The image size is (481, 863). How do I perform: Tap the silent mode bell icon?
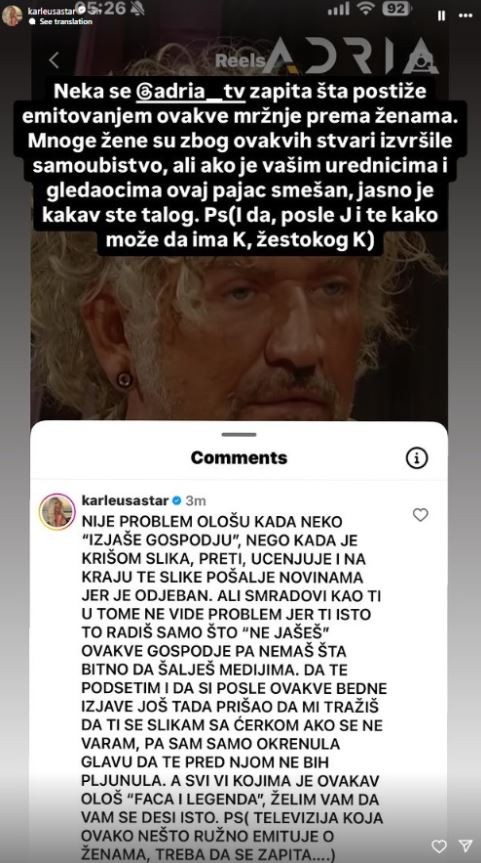point(138,8)
